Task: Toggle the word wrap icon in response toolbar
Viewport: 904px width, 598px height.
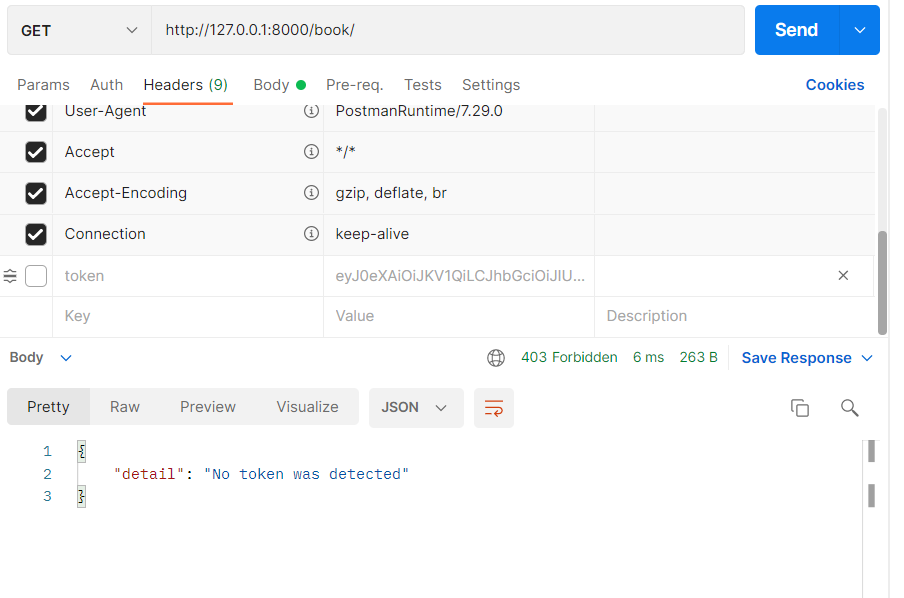Action: pyautogui.click(x=494, y=408)
